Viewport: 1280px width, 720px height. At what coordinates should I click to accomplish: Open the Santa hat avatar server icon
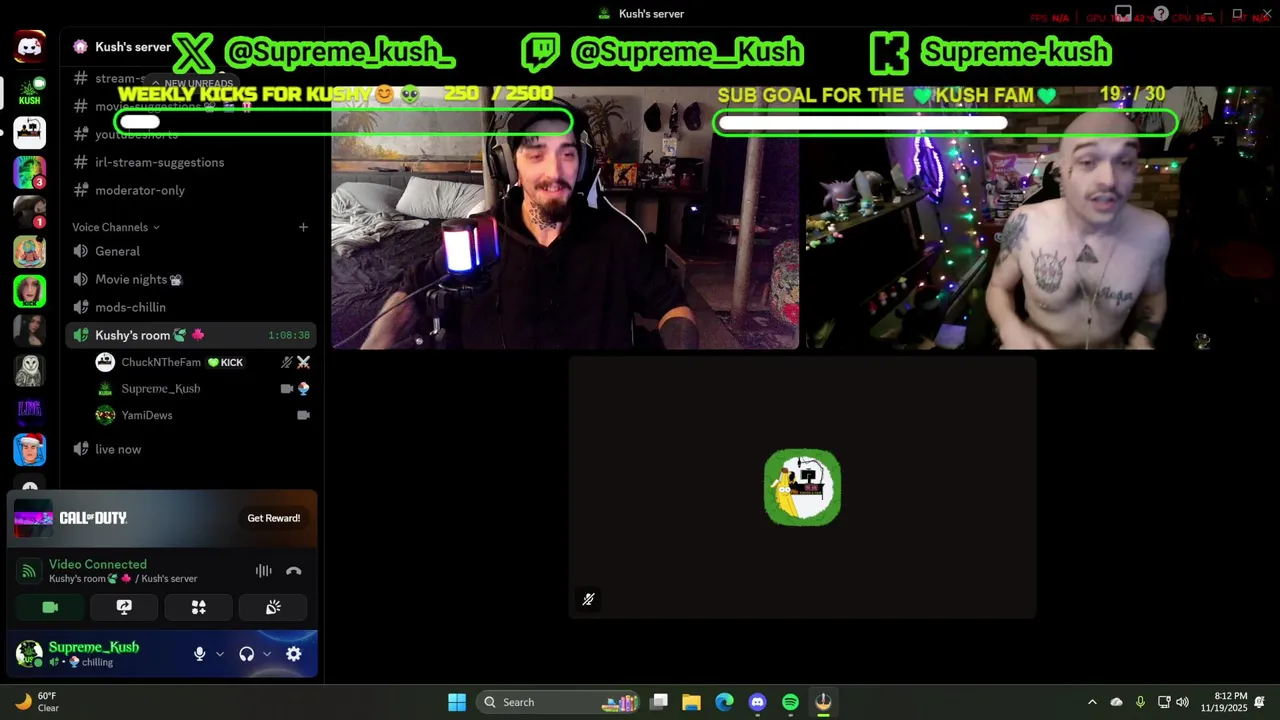click(29, 450)
